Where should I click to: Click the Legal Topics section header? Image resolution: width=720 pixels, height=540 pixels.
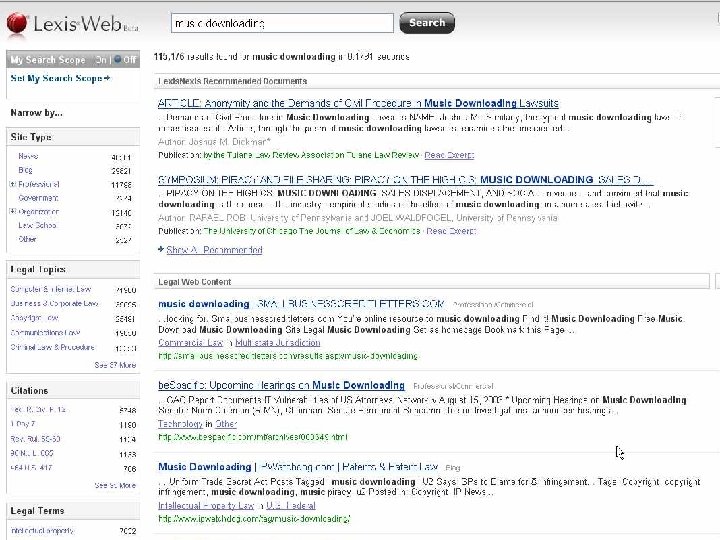73,270
